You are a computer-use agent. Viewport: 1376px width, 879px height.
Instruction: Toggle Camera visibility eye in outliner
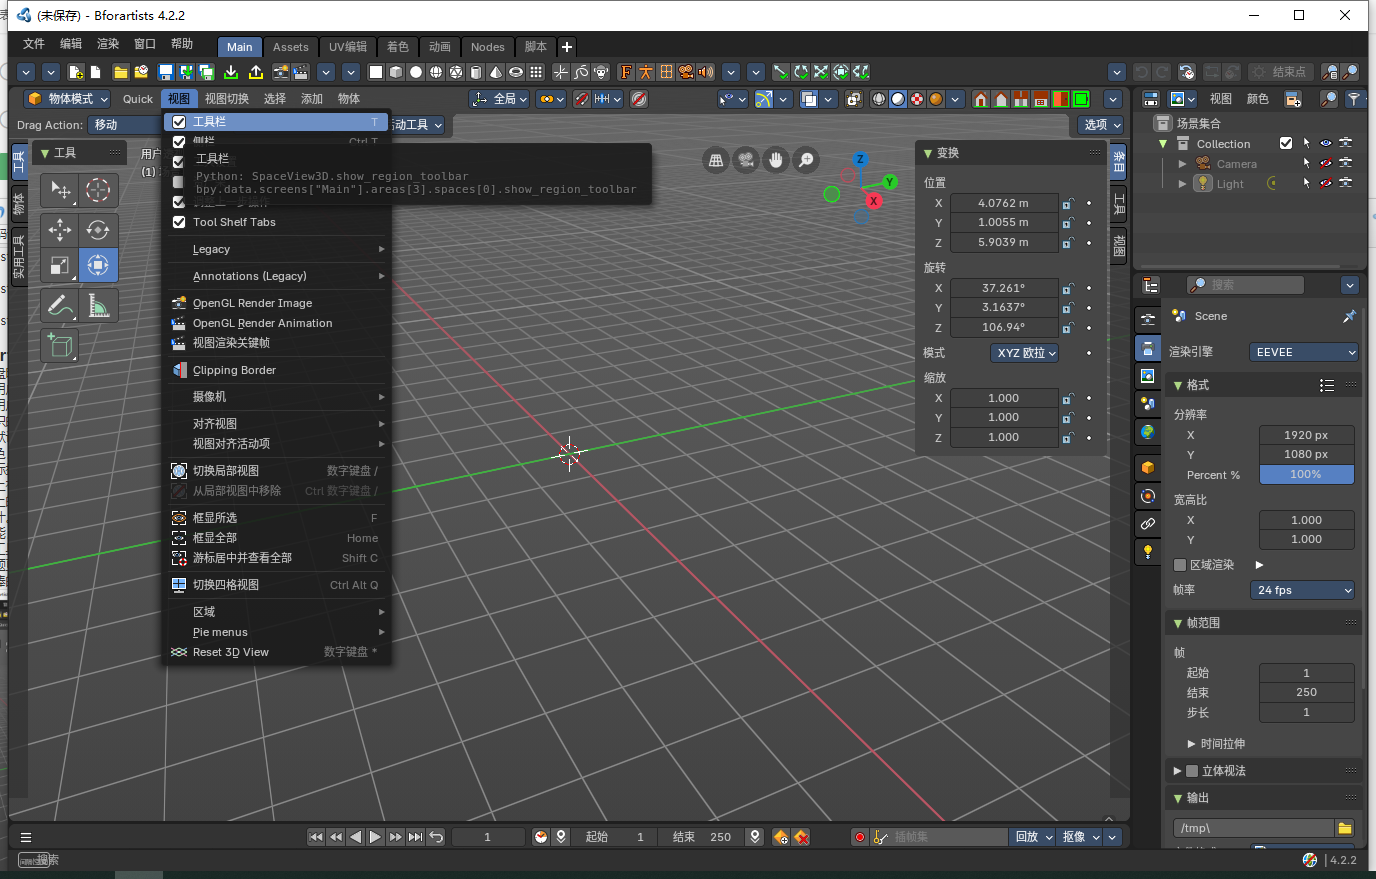[1326, 163]
